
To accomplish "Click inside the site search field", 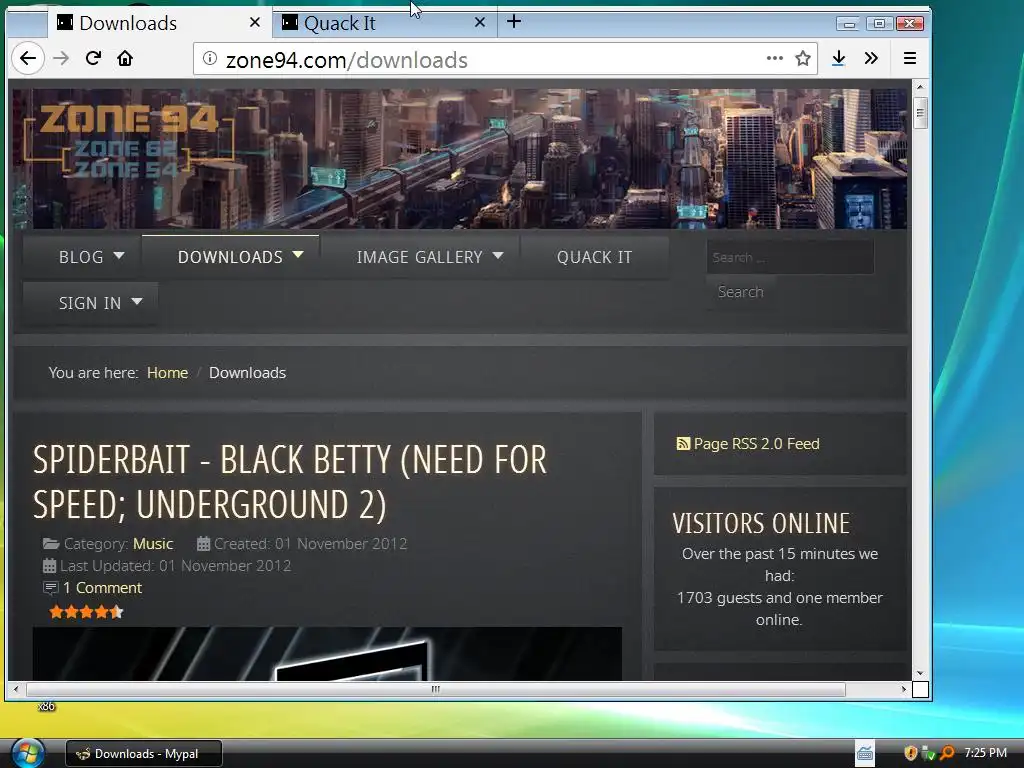I will [x=790, y=257].
